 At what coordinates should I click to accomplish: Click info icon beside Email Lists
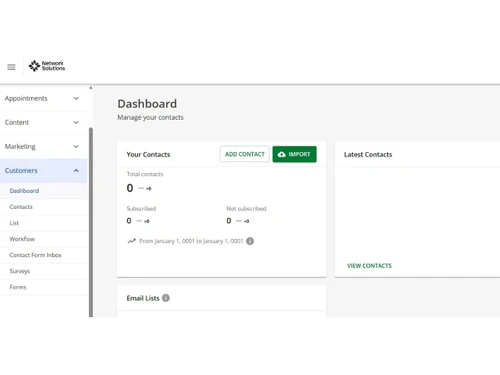click(x=166, y=298)
